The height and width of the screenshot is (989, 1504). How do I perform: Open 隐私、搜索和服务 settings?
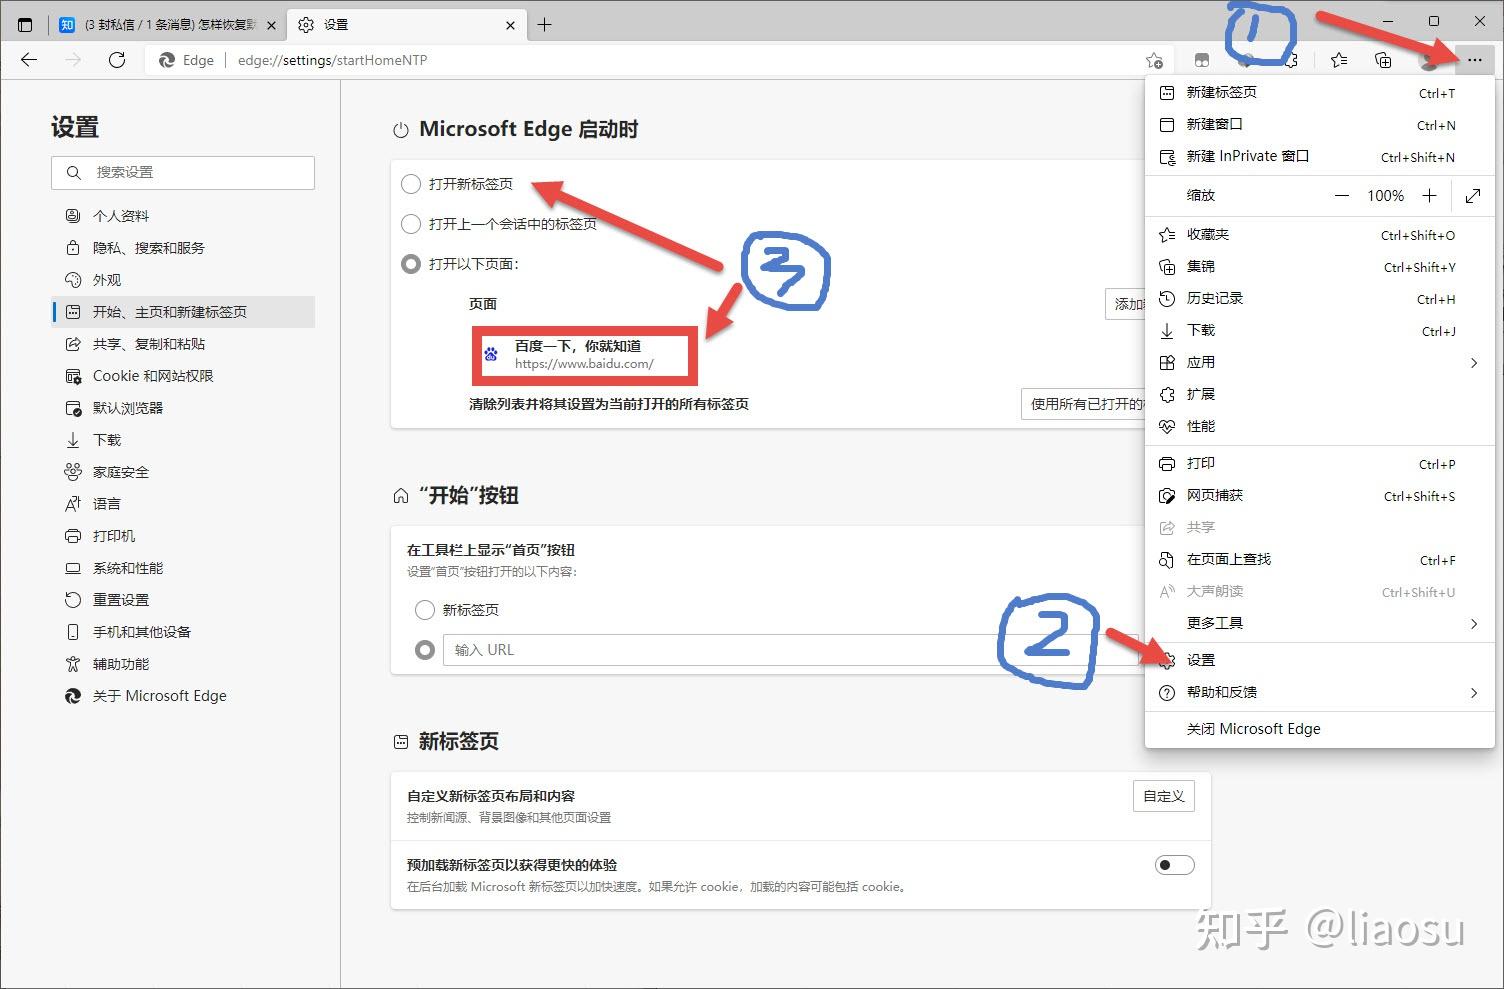pos(183,248)
